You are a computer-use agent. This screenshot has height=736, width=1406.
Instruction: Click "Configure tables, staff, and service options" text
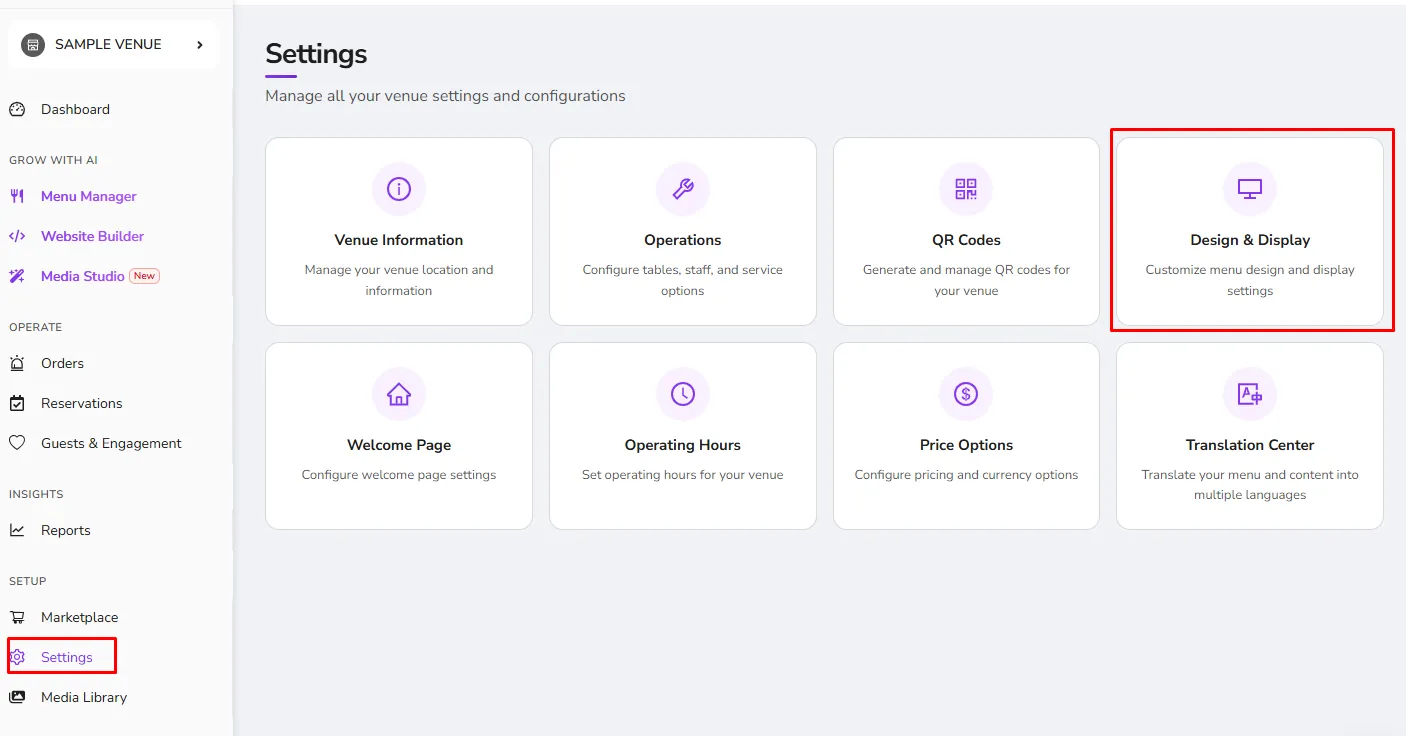pos(683,280)
